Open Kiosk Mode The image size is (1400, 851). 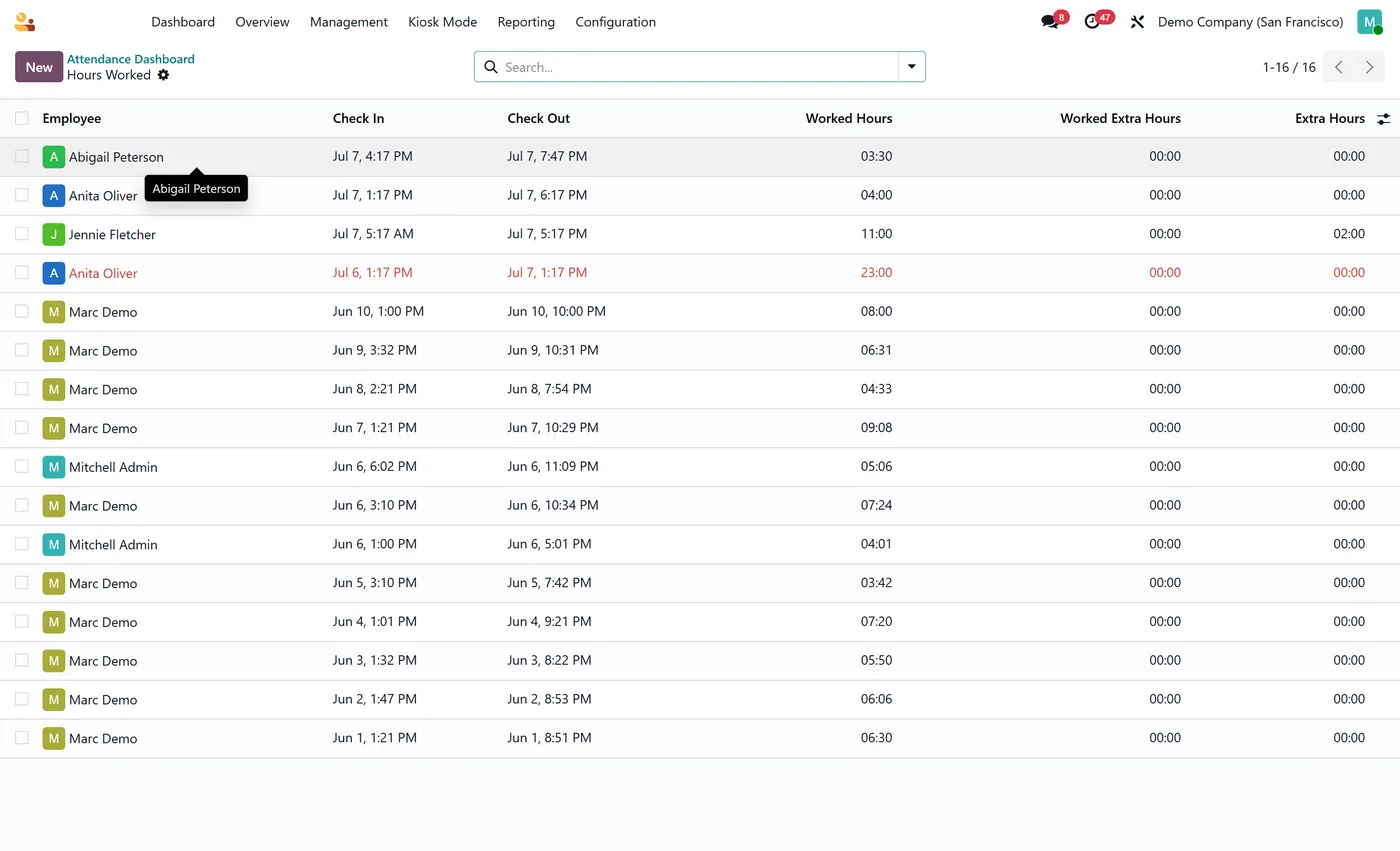pos(442,22)
